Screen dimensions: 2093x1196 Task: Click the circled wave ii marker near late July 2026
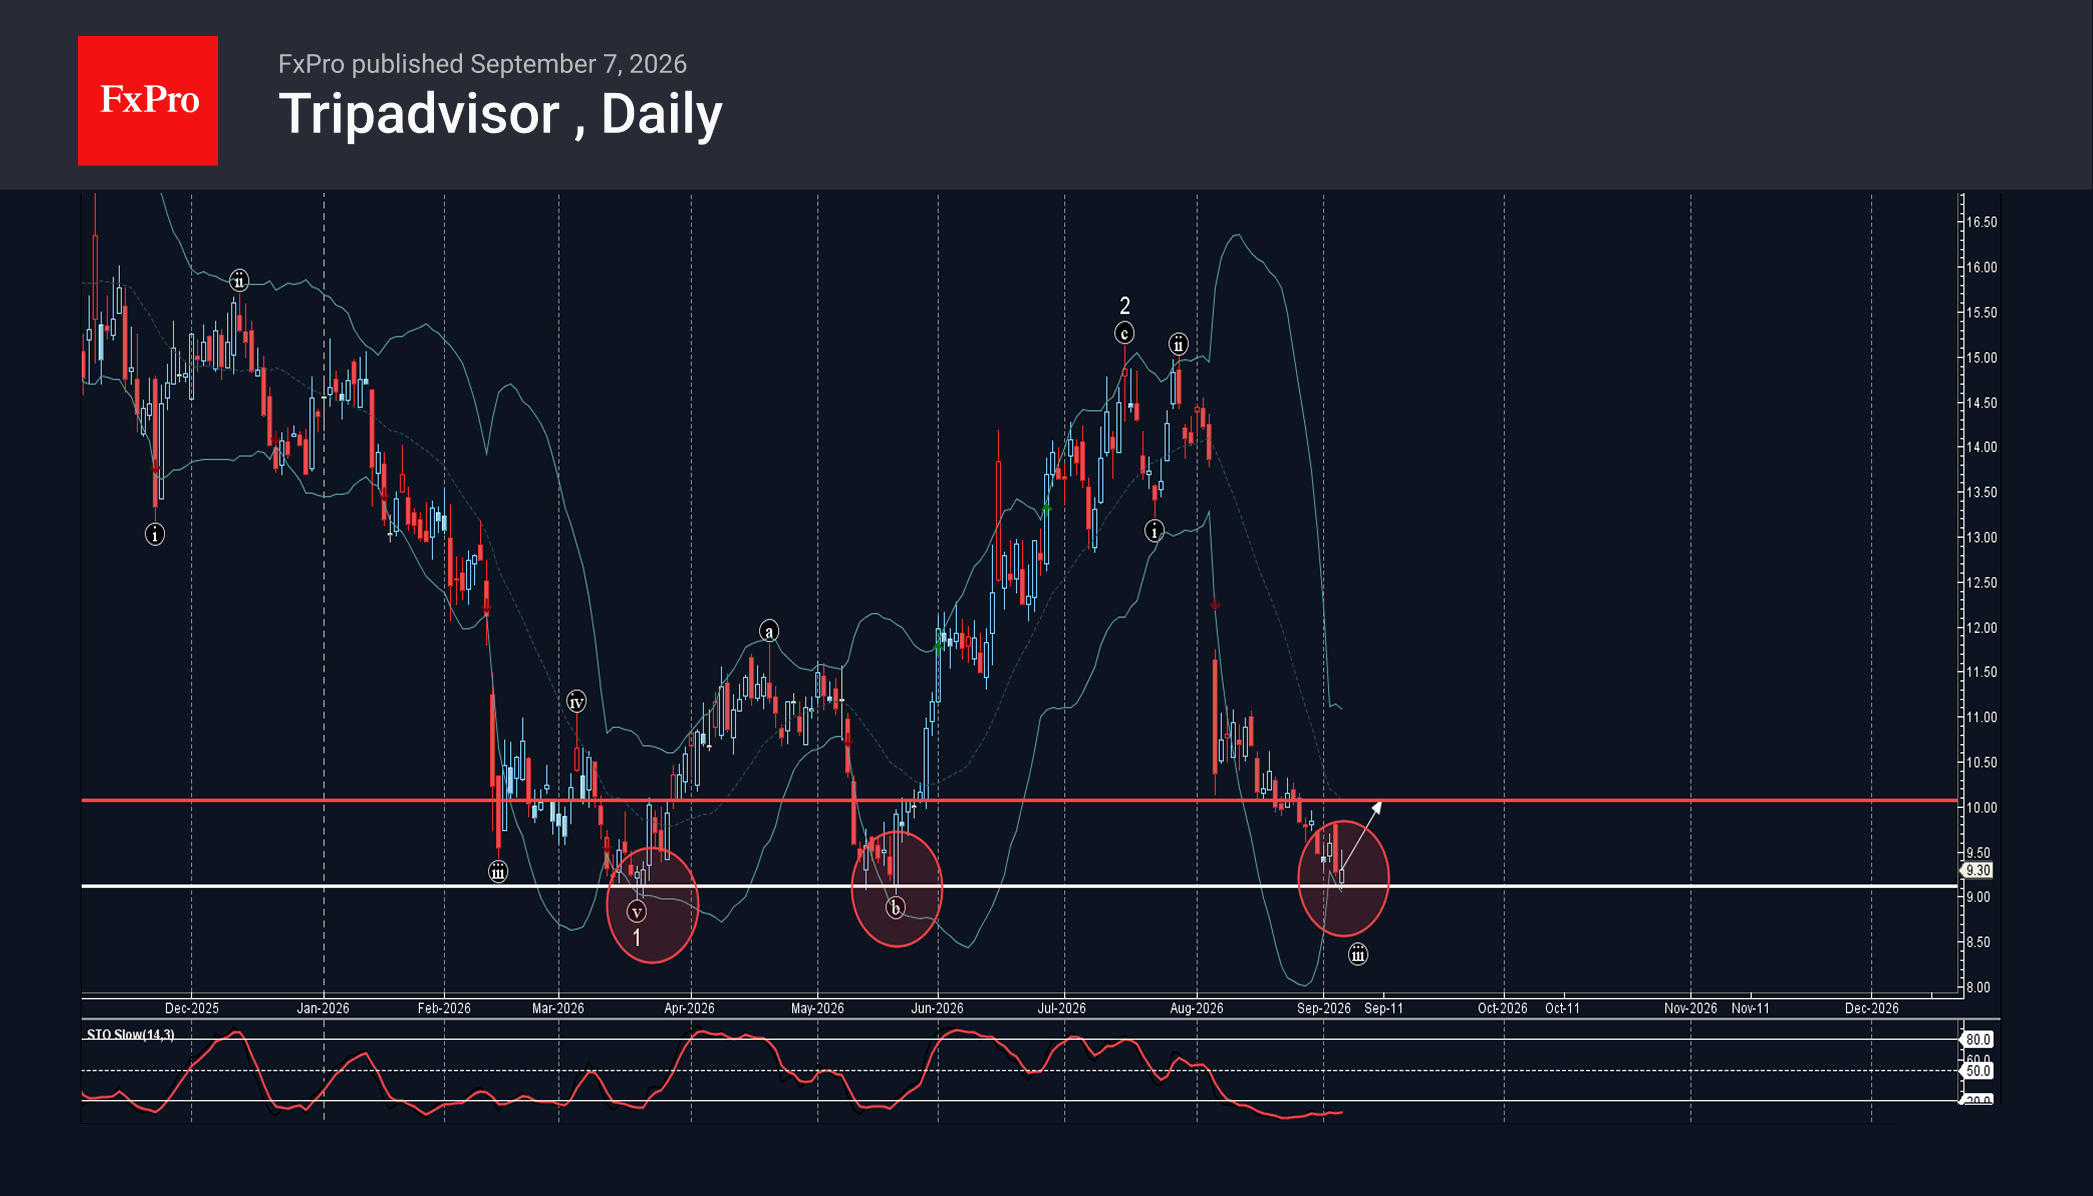1178,344
